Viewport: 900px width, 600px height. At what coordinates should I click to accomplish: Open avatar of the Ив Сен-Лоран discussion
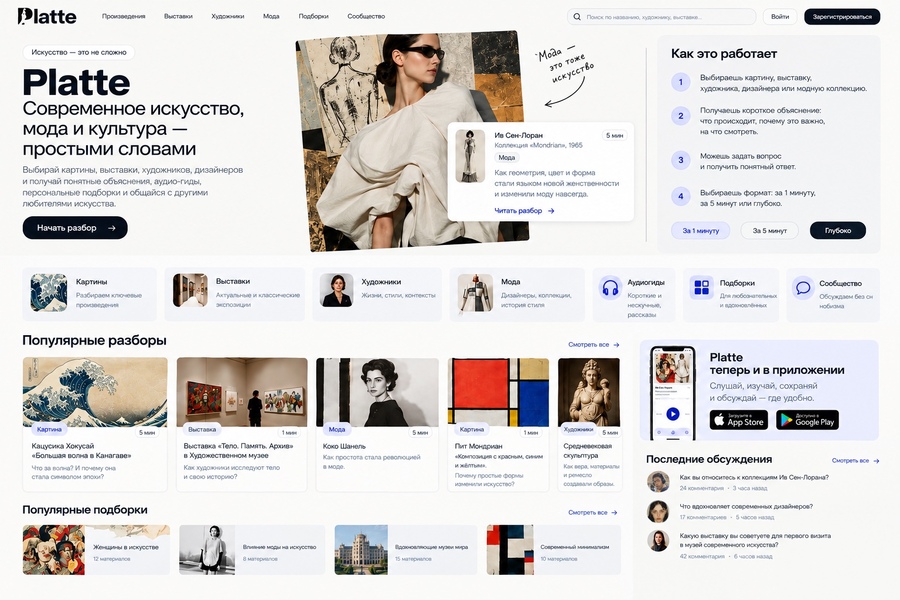coord(658,482)
